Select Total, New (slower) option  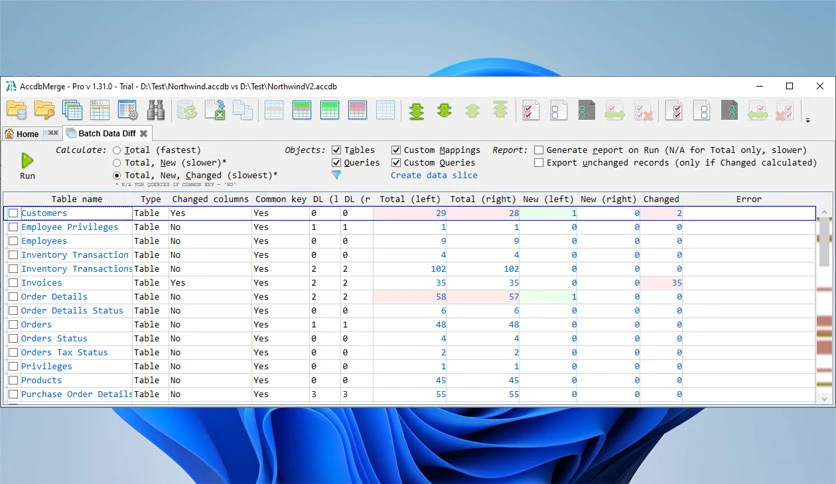point(117,163)
